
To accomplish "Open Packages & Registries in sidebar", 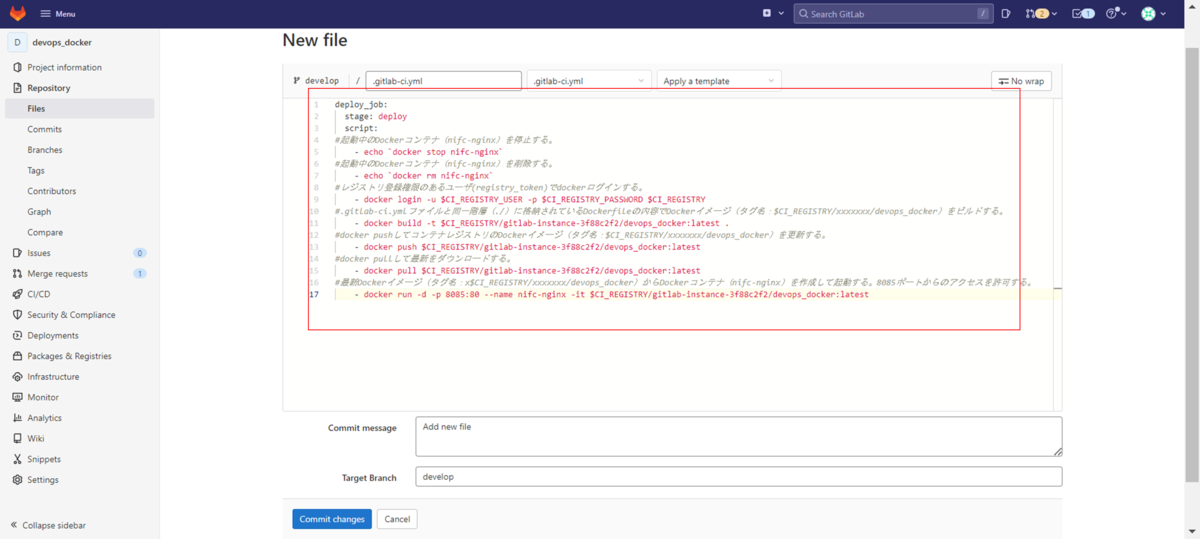I will (69, 356).
